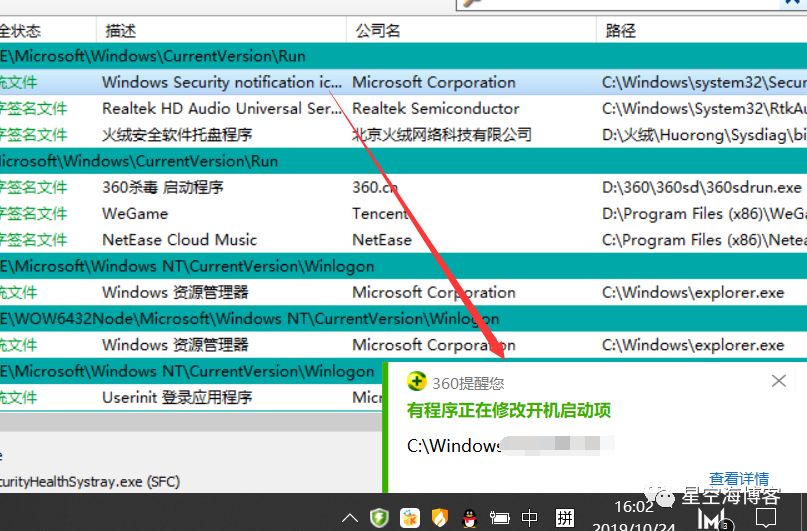Click status cell of the 360杀毒 row
807x531 pixels.
click(x=33, y=187)
